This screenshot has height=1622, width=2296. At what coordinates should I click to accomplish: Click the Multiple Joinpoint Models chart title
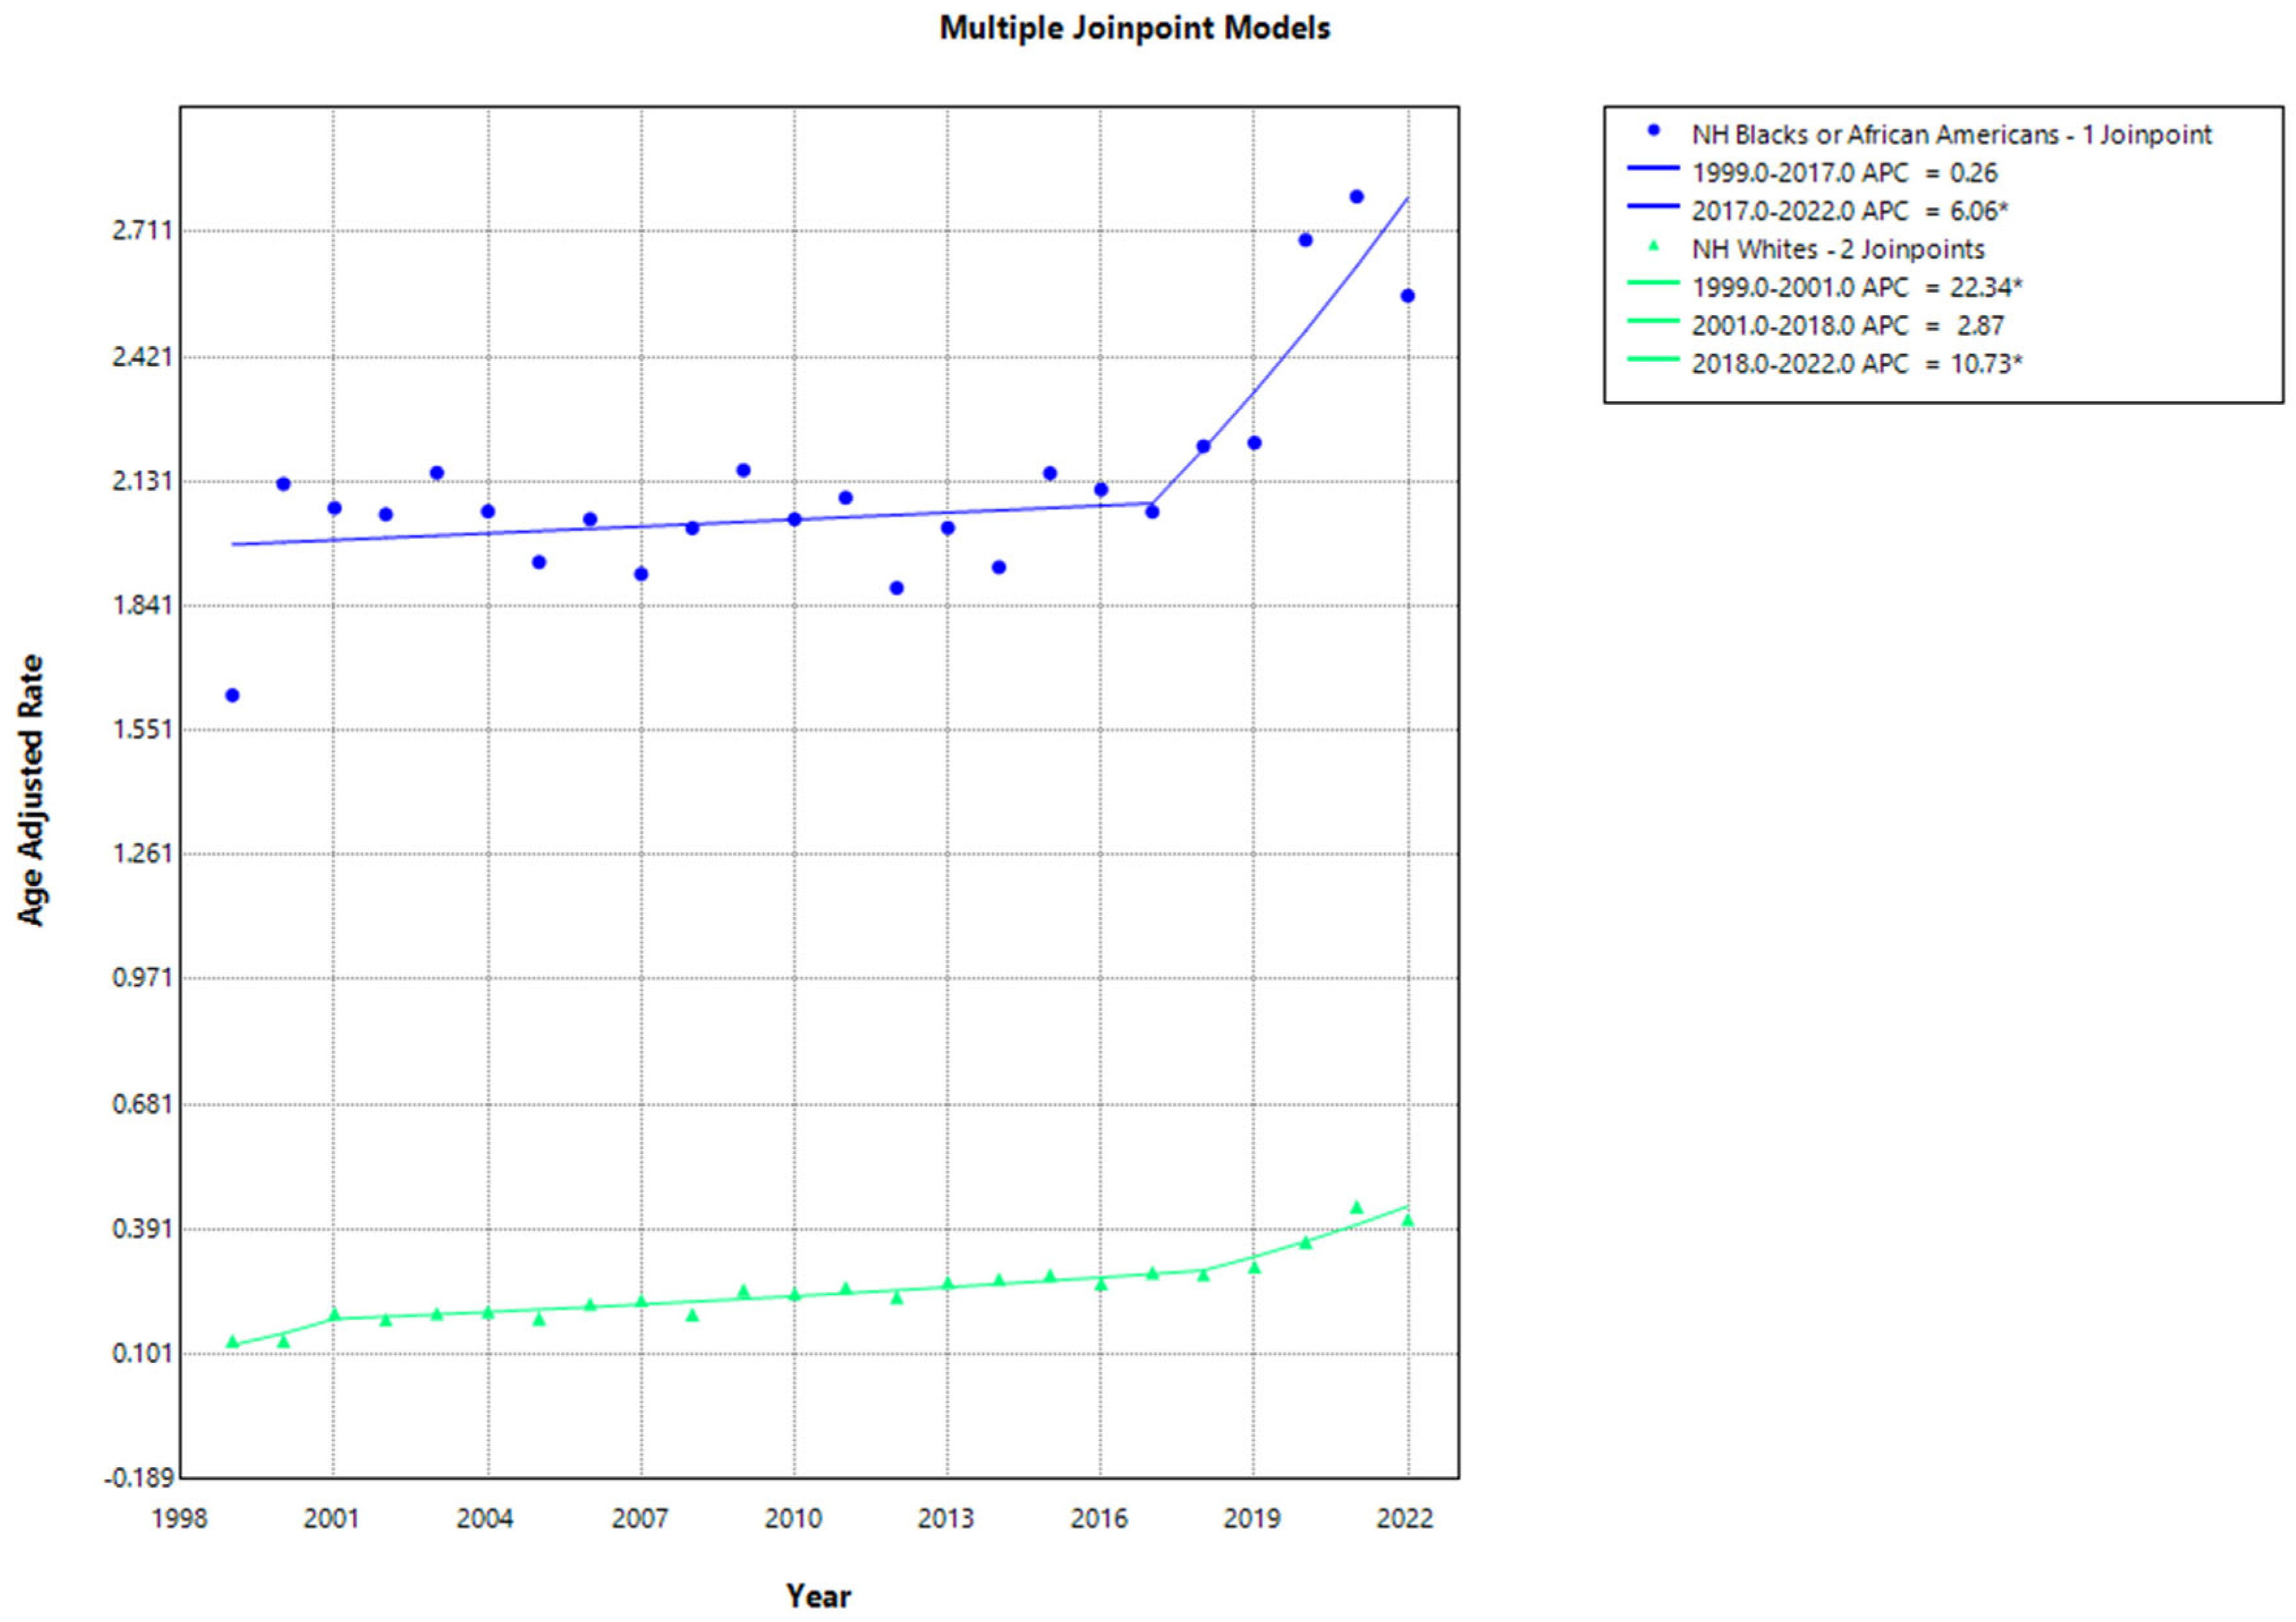tap(1134, 28)
